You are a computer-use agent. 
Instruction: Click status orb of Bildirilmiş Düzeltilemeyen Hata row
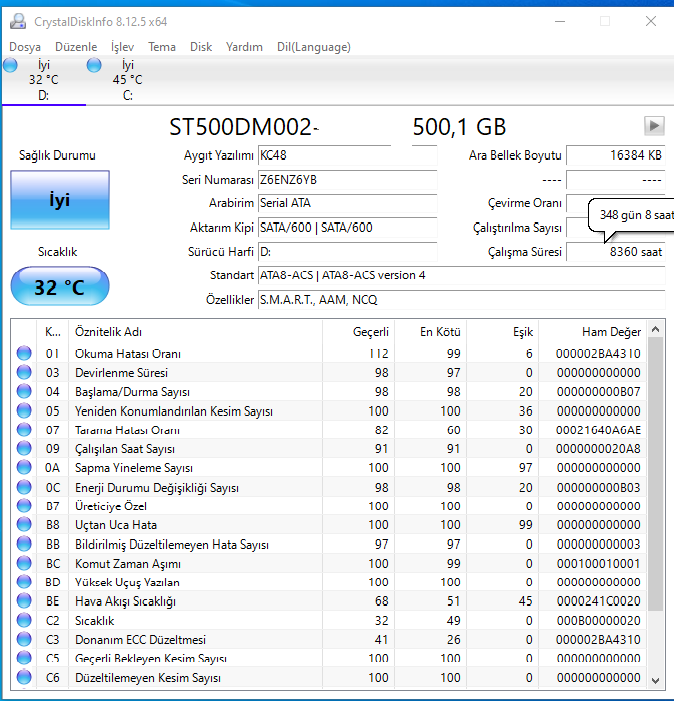coord(24,544)
